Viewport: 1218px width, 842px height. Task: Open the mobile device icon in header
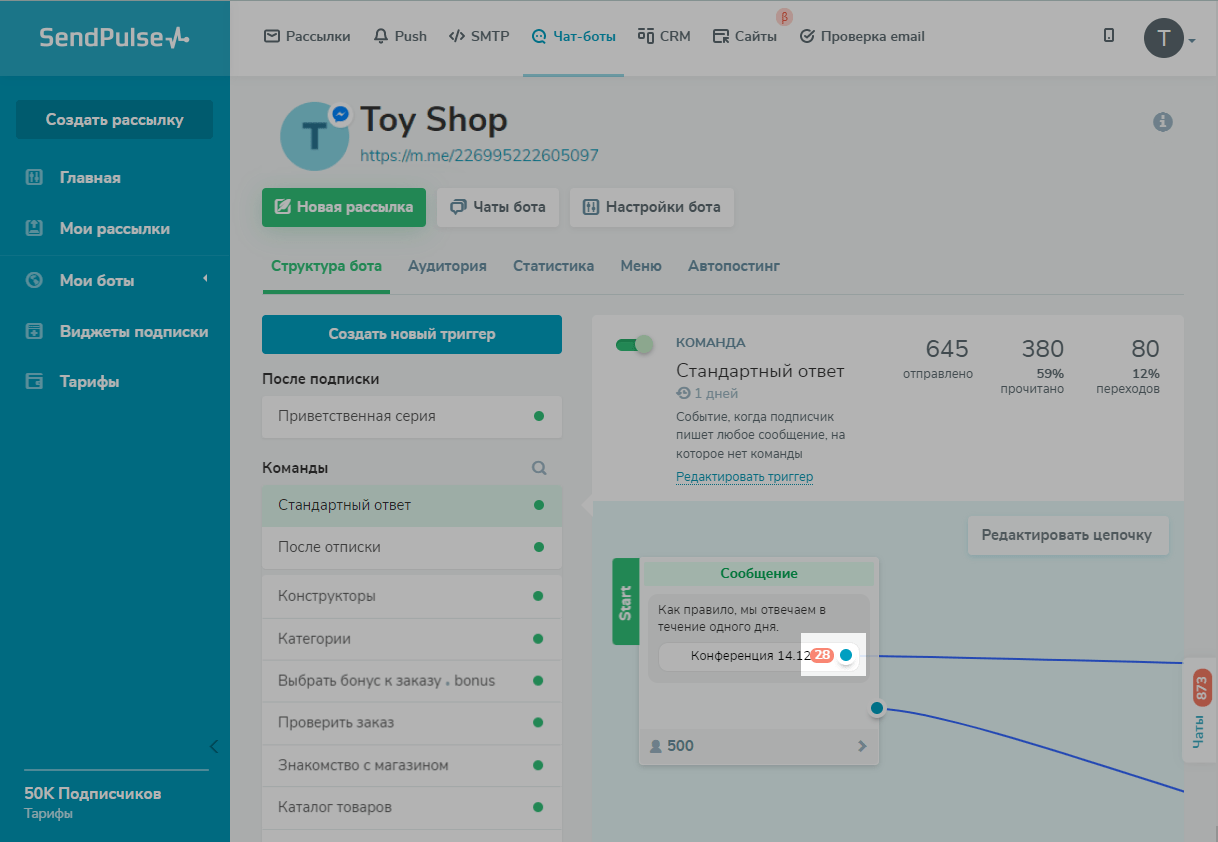(x=1109, y=35)
